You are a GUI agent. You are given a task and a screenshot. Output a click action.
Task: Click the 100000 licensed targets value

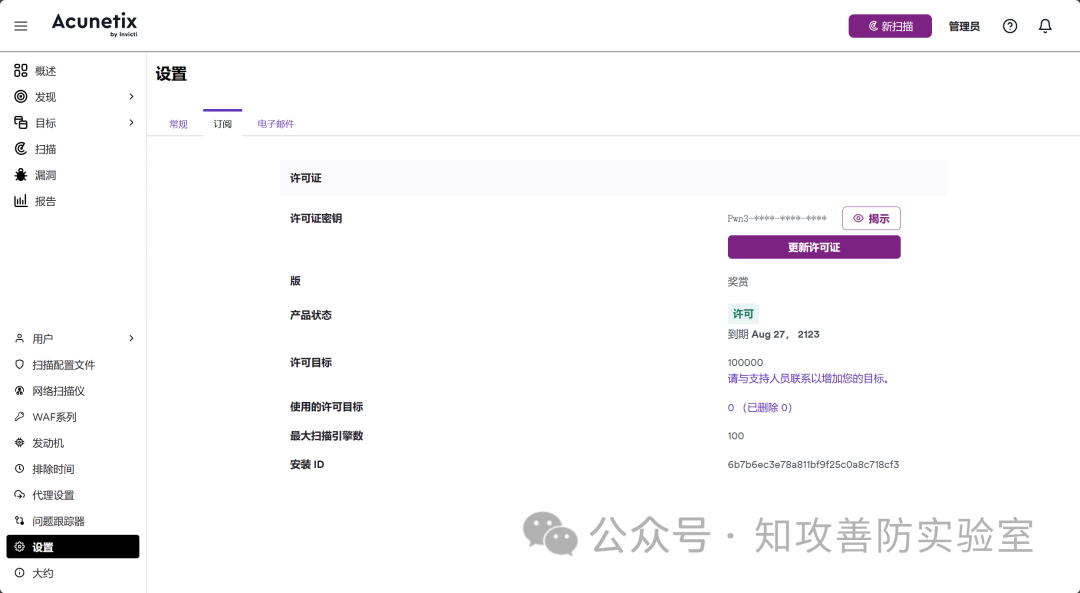tap(745, 362)
